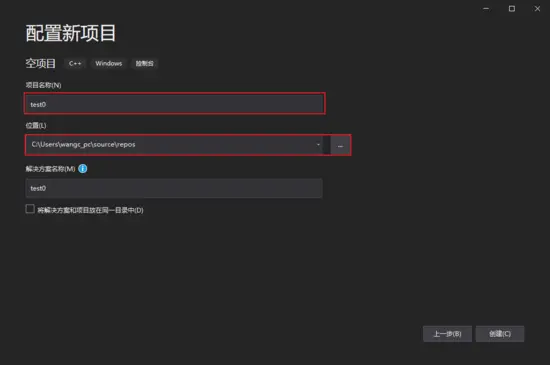Click the 项目名称(N) label
The image size is (550, 365).
(43, 85)
